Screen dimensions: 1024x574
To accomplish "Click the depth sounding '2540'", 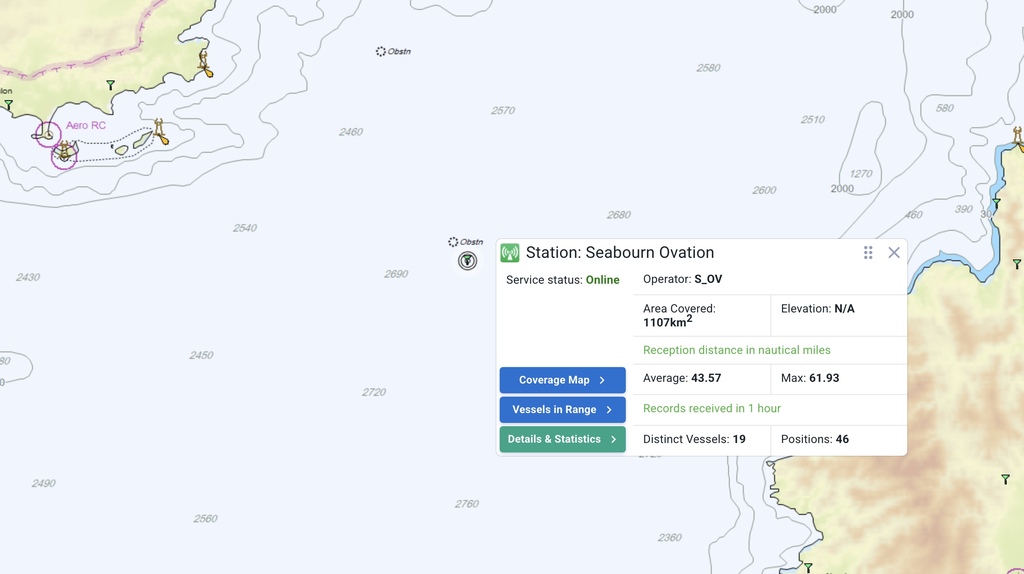I will point(245,228).
